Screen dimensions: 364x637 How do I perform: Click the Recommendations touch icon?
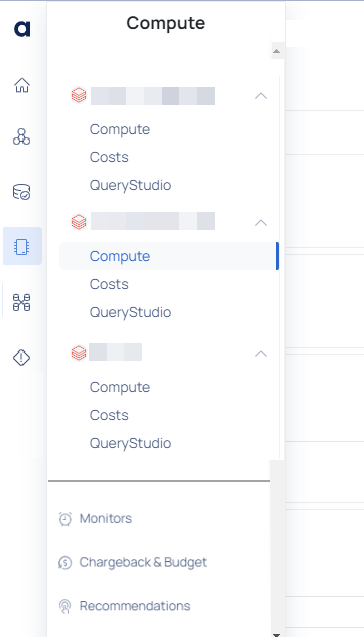pyautogui.click(x=65, y=606)
